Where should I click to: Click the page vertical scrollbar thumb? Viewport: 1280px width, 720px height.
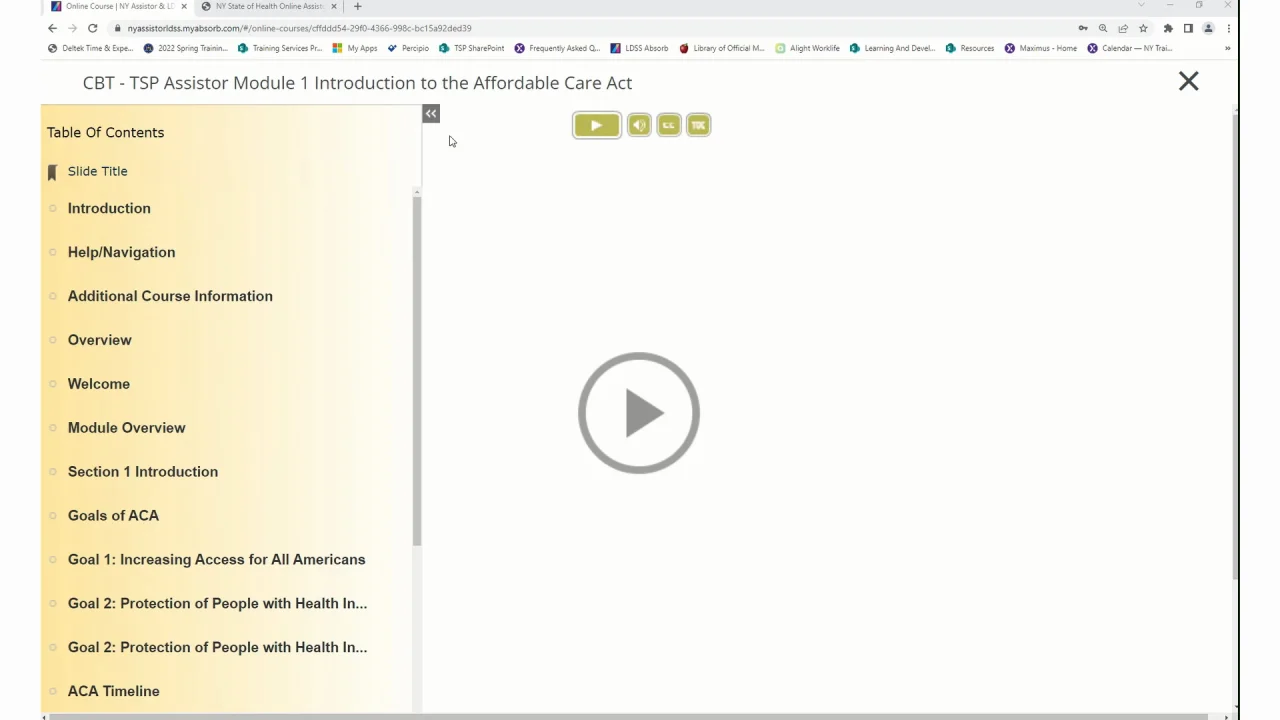click(1235, 345)
